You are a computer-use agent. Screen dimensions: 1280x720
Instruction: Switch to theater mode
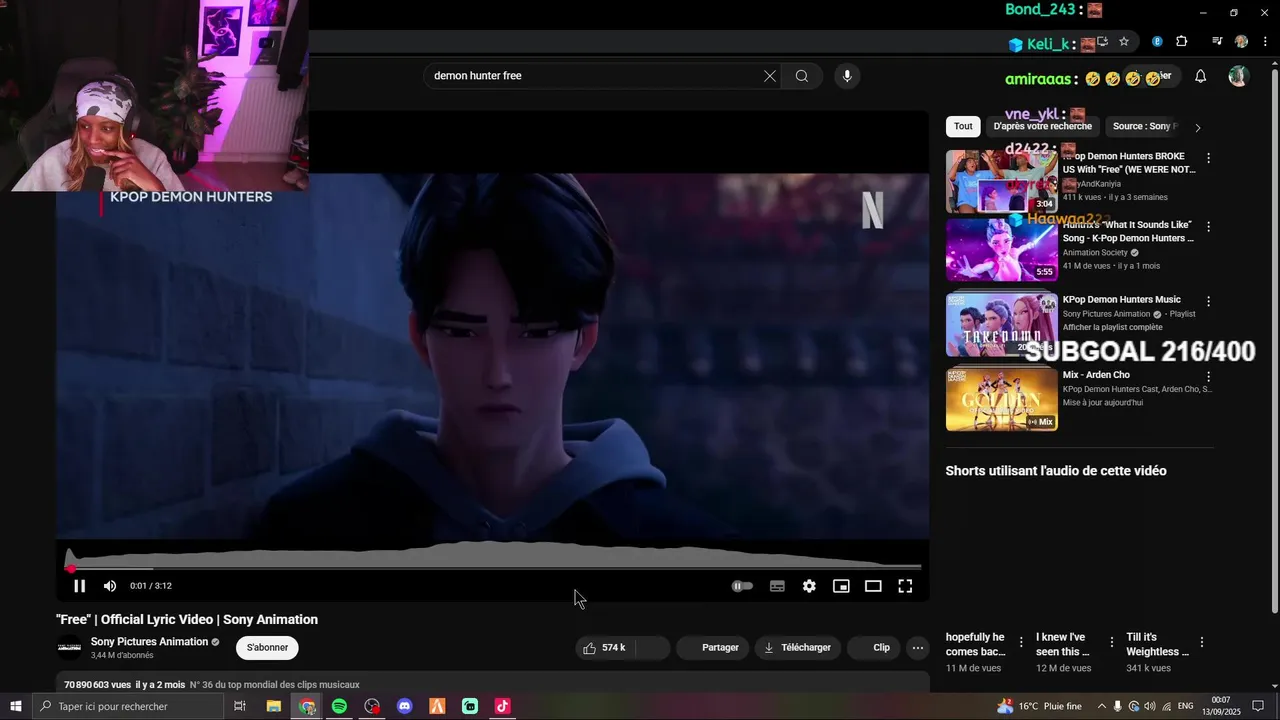point(873,586)
